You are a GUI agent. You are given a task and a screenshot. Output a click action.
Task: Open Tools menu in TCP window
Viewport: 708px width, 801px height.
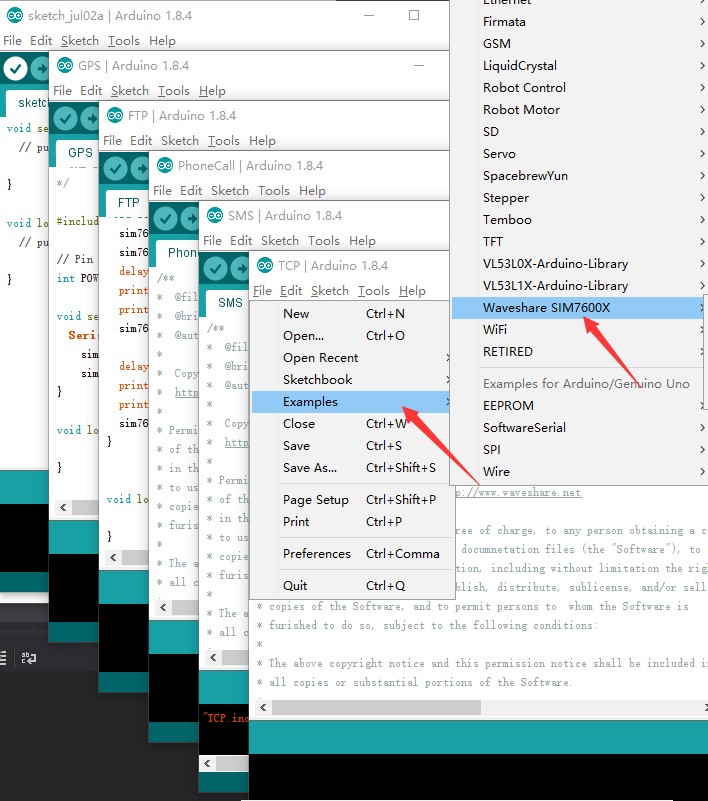point(373,291)
